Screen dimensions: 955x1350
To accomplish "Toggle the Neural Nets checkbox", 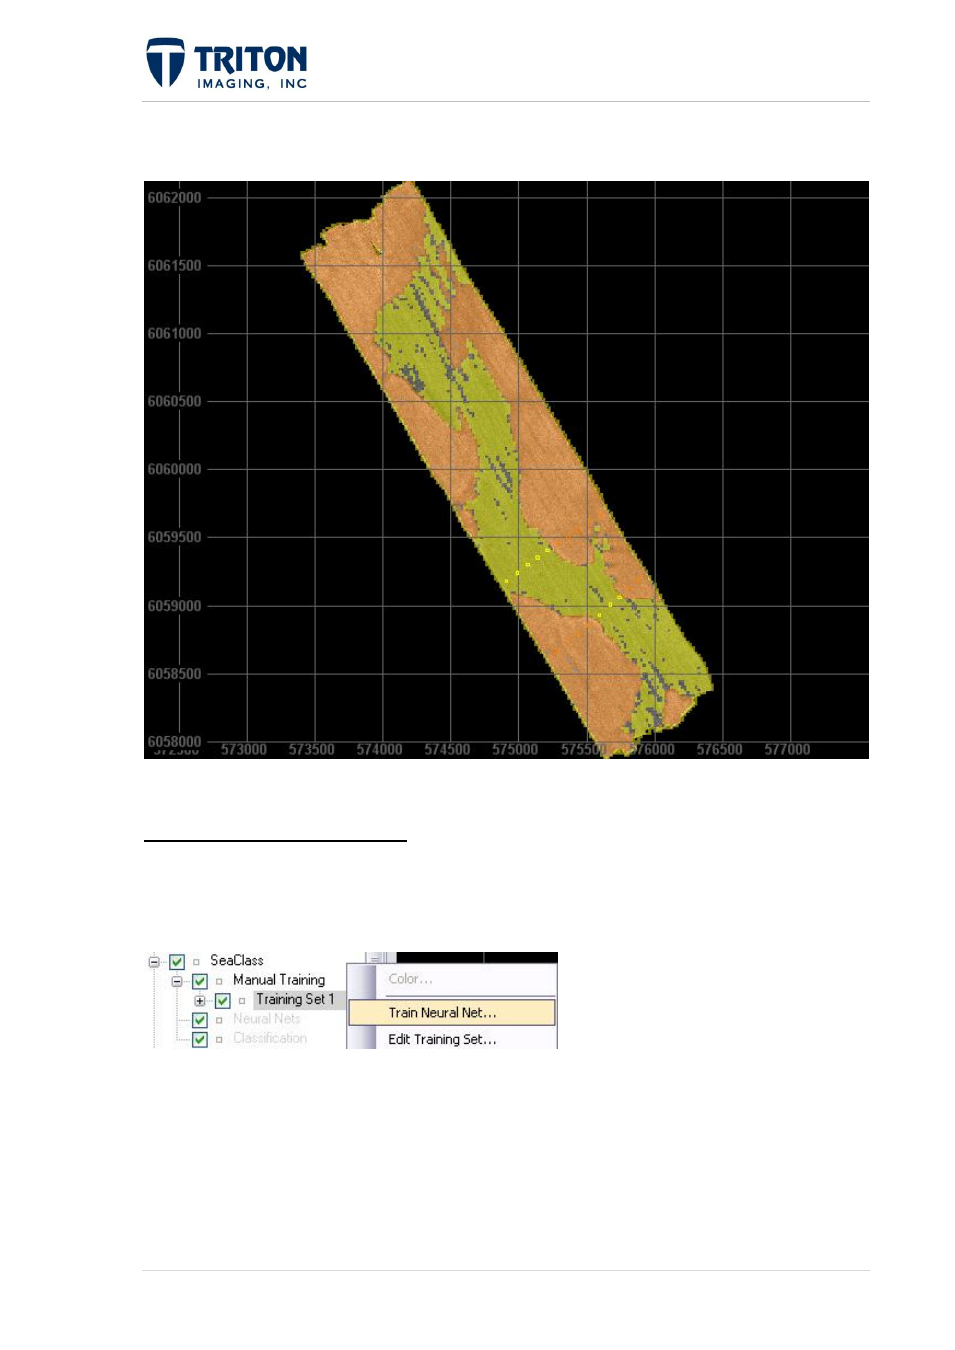I will click(x=200, y=1020).
